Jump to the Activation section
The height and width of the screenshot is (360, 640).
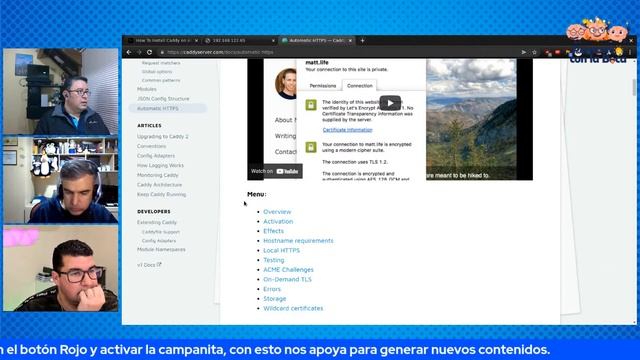point(278,221)
